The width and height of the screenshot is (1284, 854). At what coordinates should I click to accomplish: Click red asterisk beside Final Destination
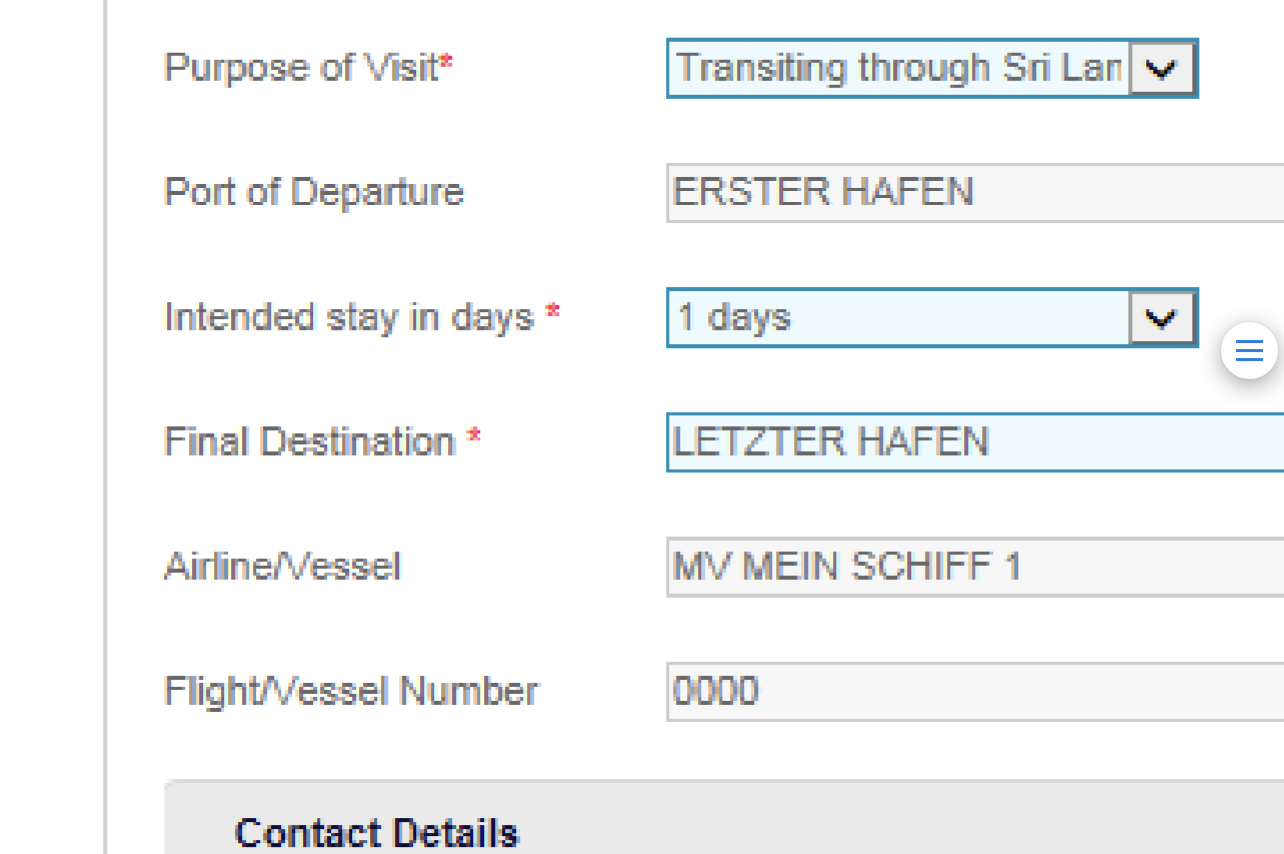pos(473,438)
